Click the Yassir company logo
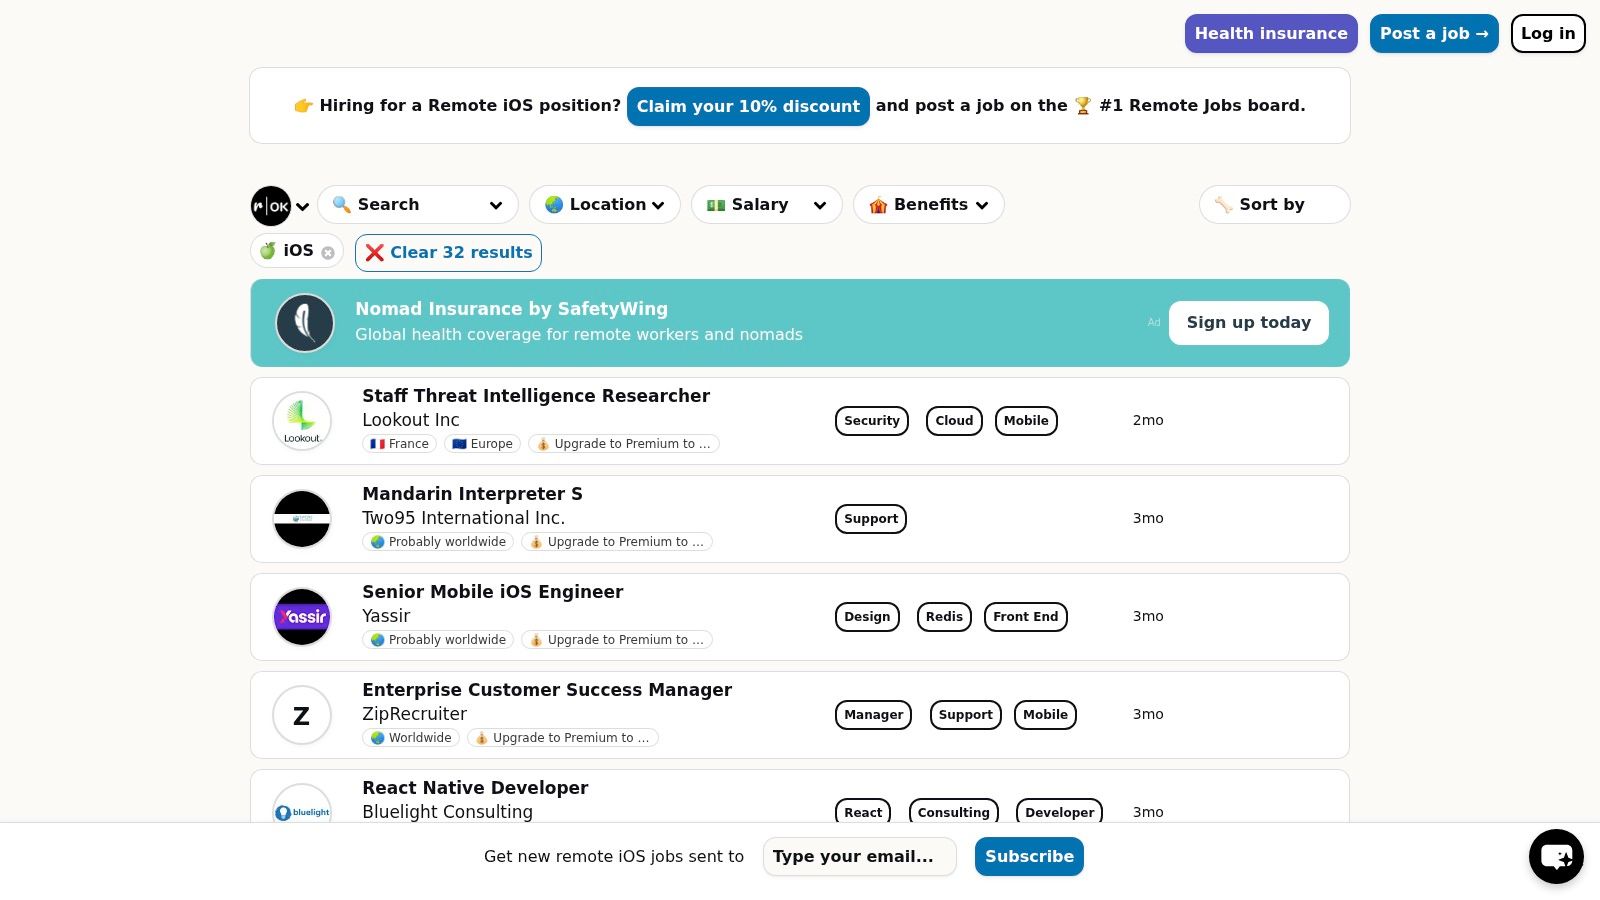The width and height of the screenshot is (1600, 900). [x=302, y=617]
